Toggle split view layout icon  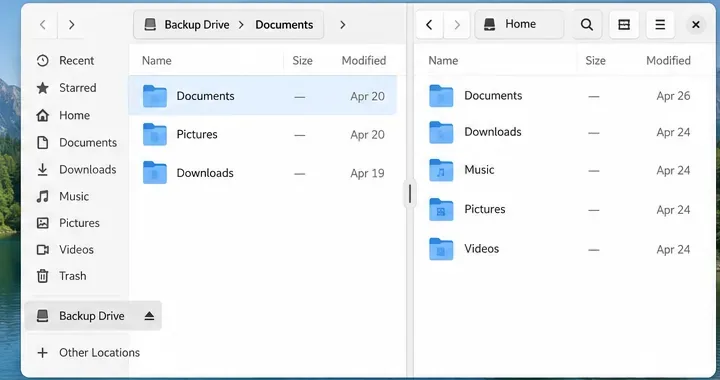pyautogui.click(x=624, y=24)
